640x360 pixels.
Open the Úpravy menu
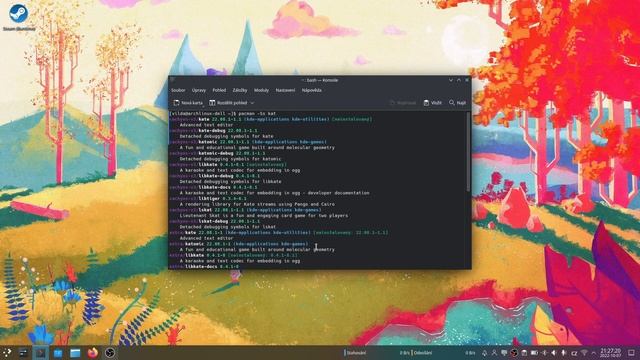pos(199,90)
